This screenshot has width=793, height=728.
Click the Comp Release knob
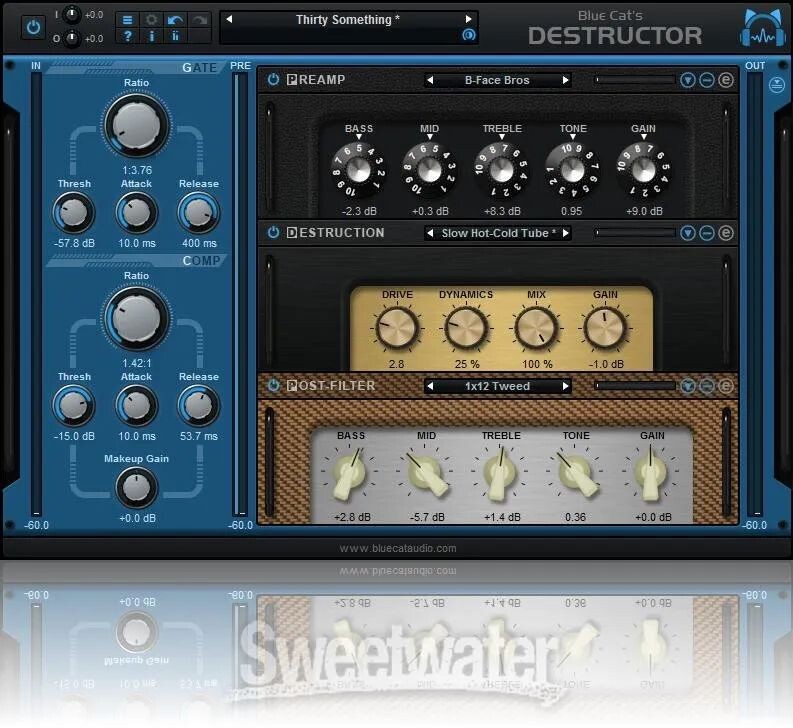pyautogui.click(x=199, y=406)
